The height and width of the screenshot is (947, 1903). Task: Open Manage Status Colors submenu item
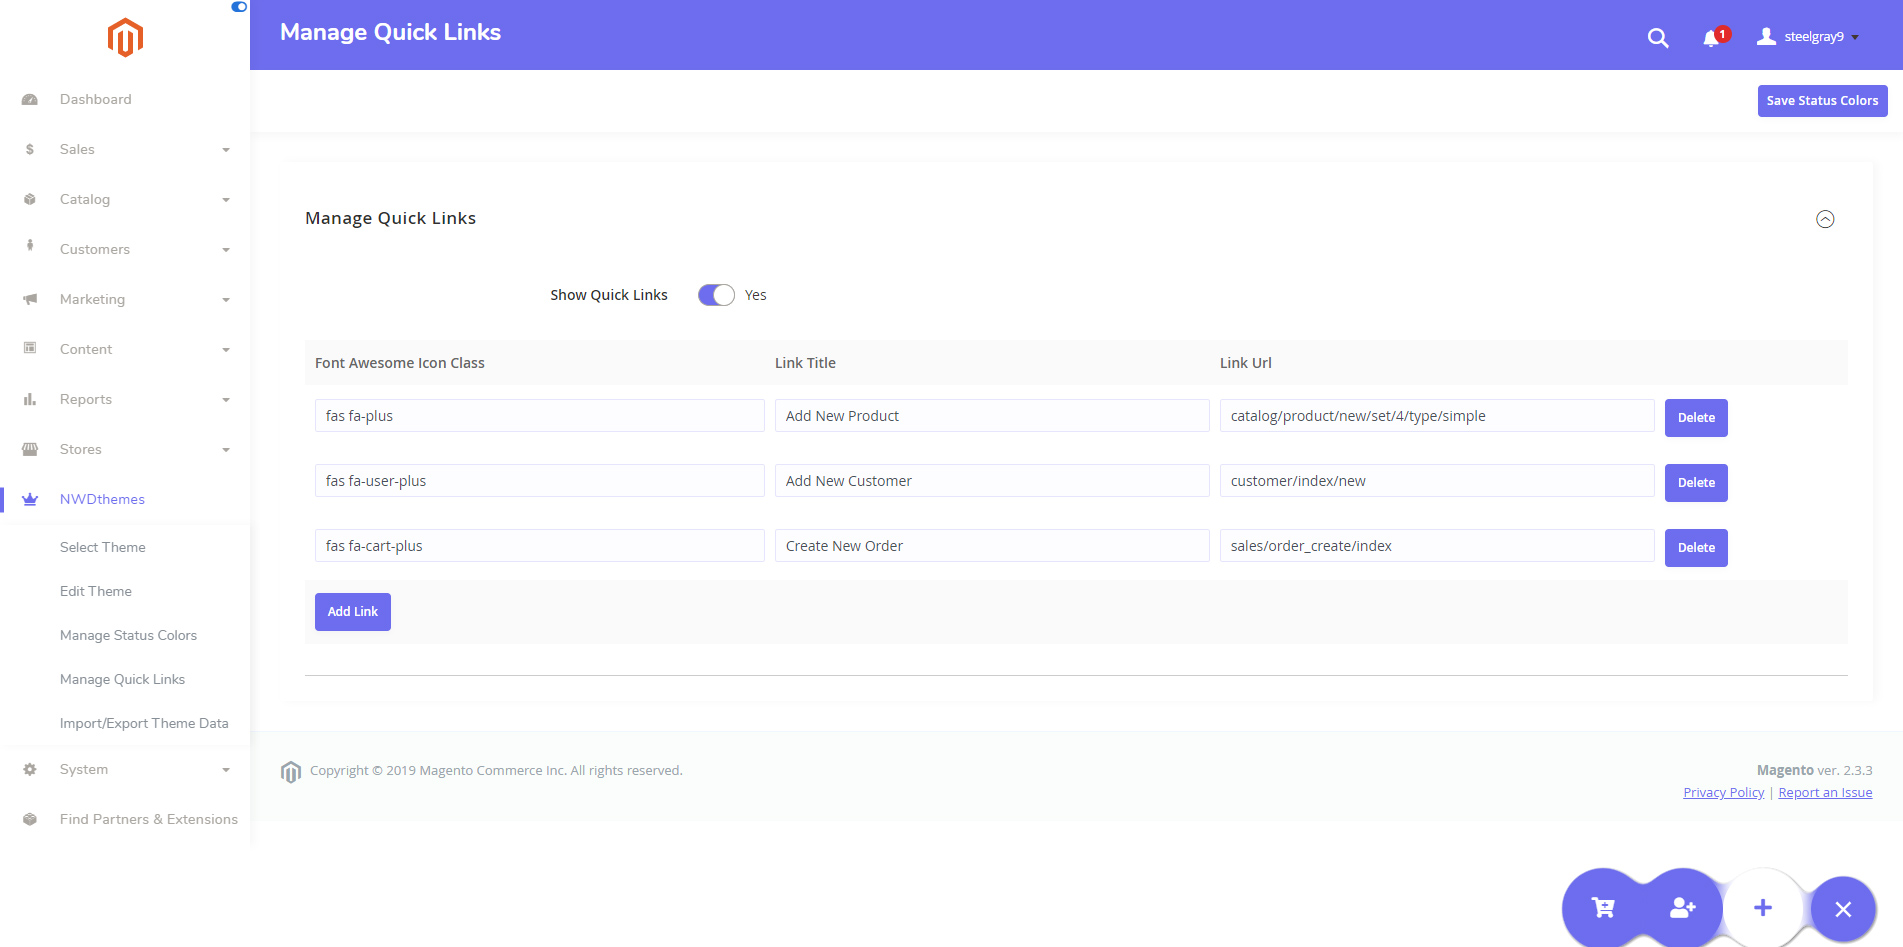(x=128, y=635)
